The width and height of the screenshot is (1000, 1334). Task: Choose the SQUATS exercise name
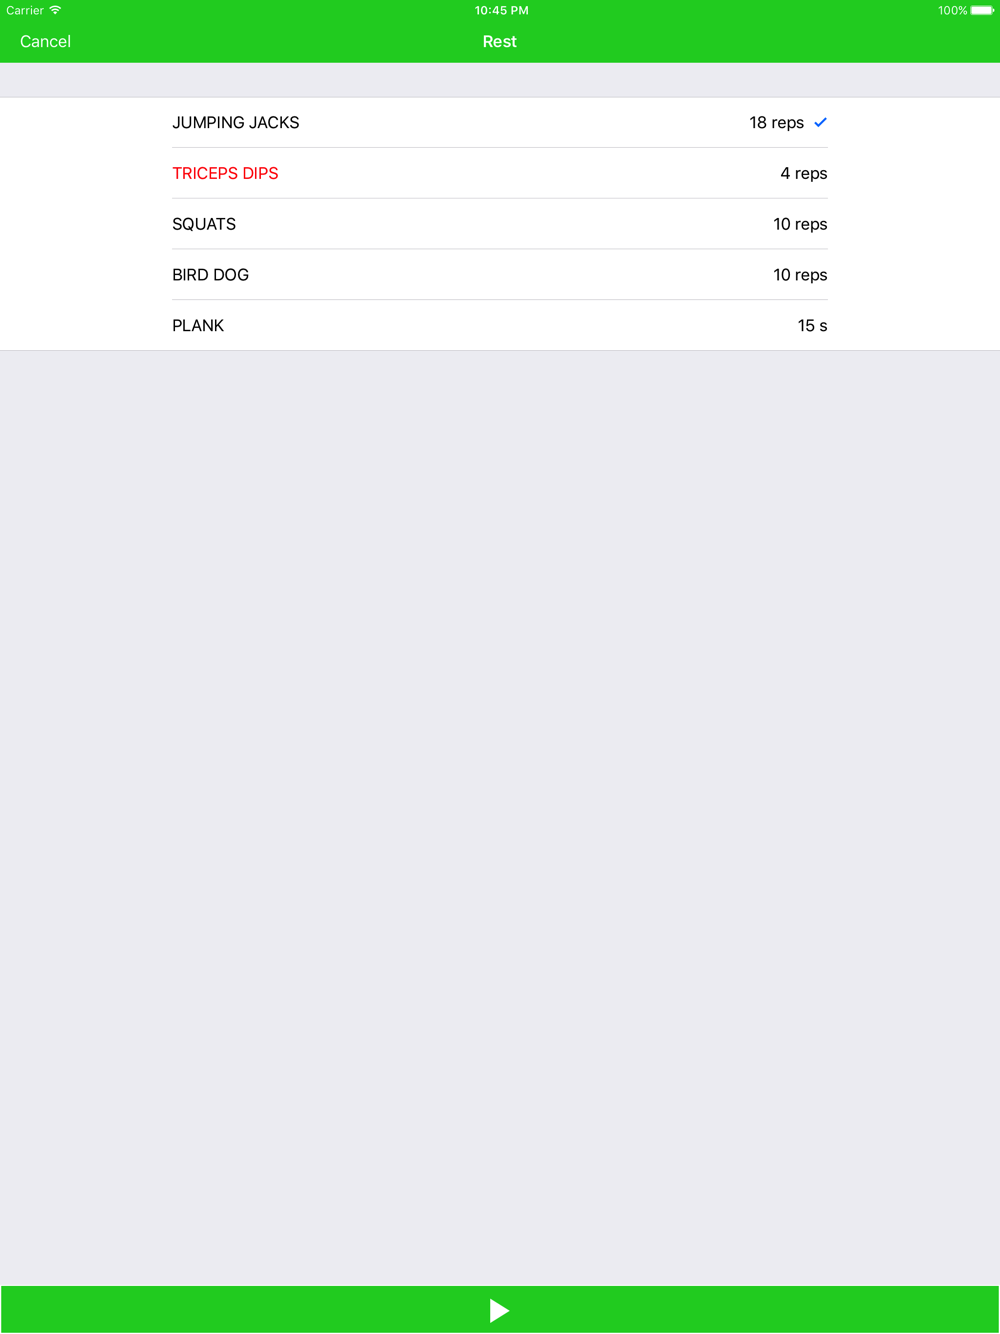coord(204,224)
